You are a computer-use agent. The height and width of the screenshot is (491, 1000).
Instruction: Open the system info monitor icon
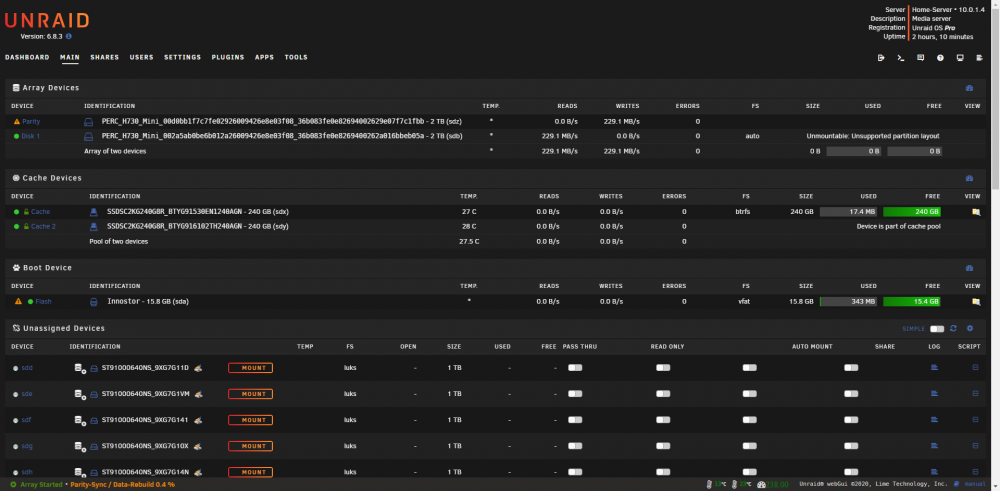tap(960, 57)
